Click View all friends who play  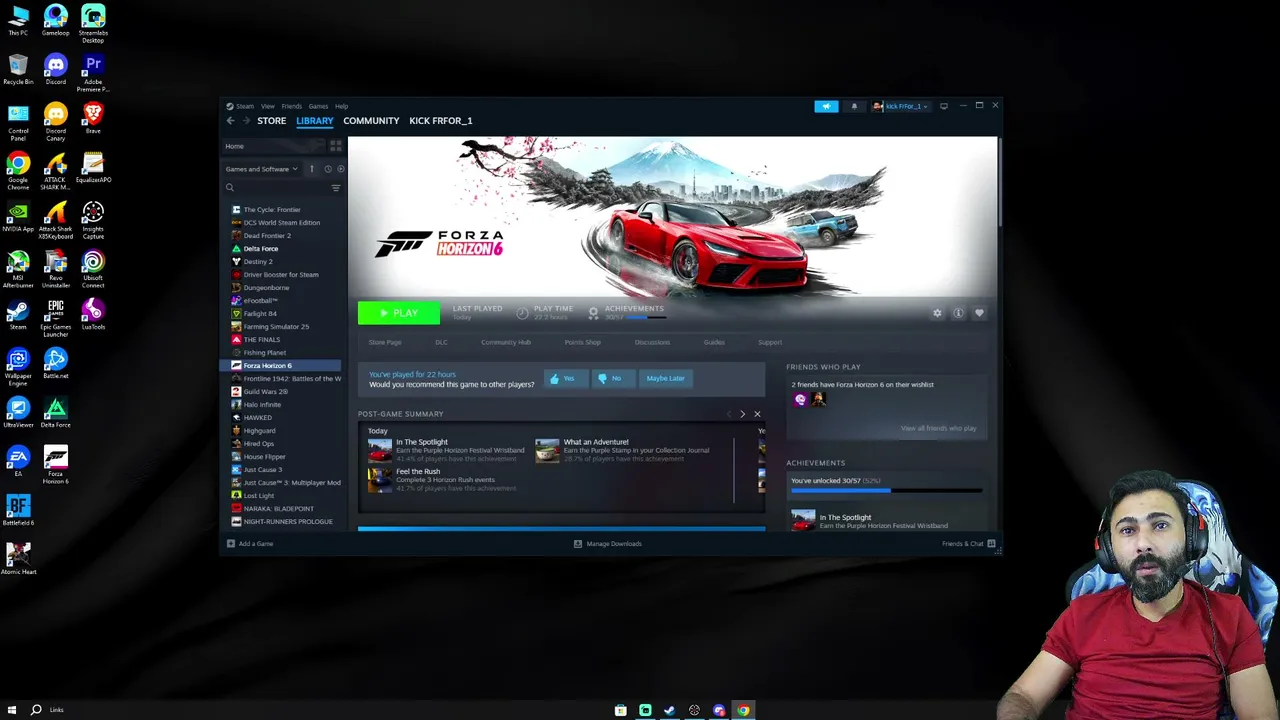[x=938, y=428]
